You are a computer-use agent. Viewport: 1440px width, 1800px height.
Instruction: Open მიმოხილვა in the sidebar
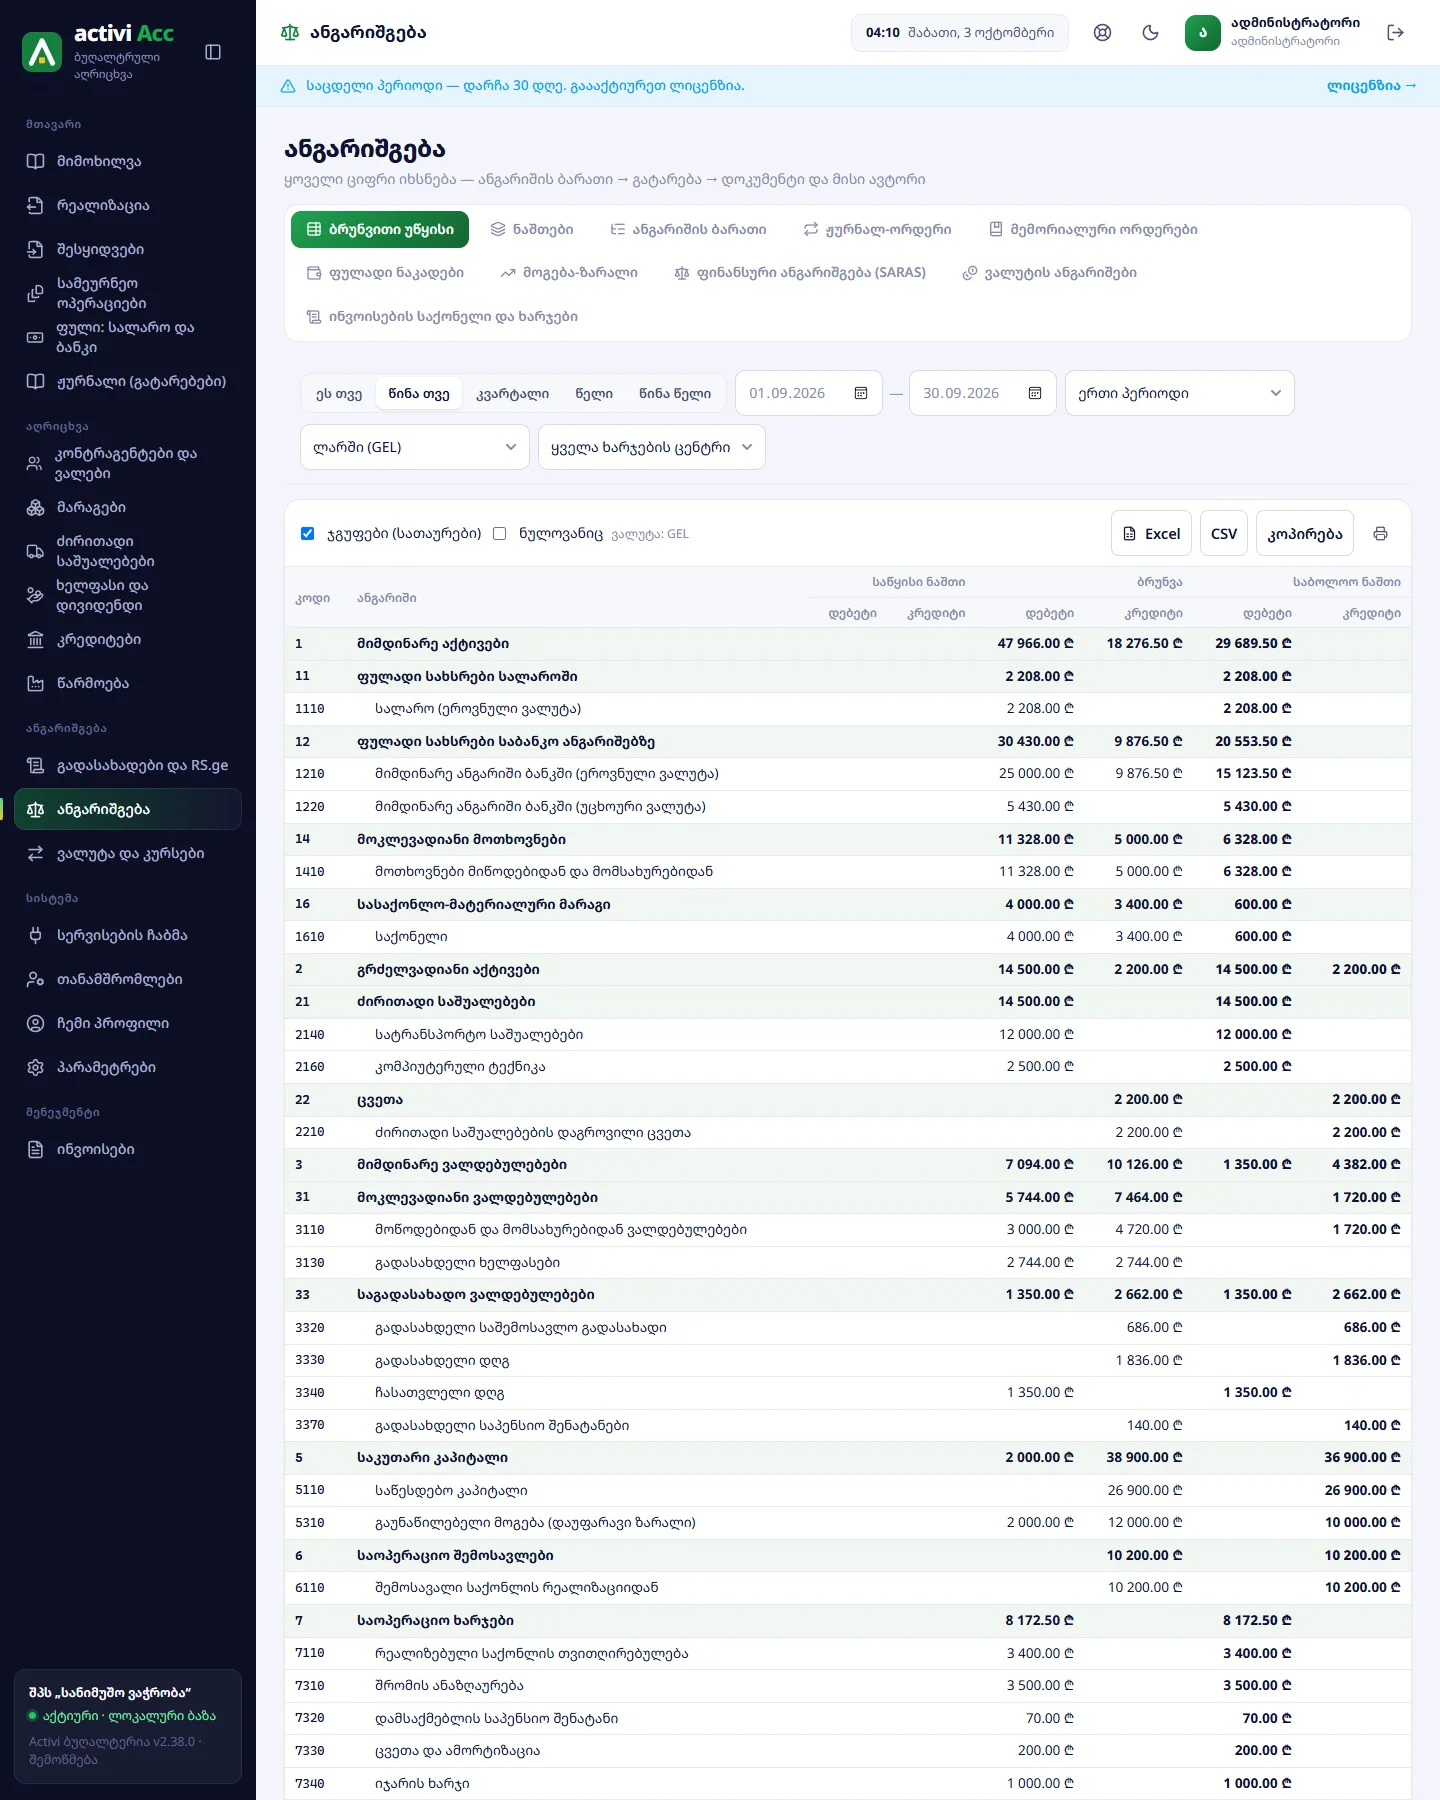[x=128, y=161]
